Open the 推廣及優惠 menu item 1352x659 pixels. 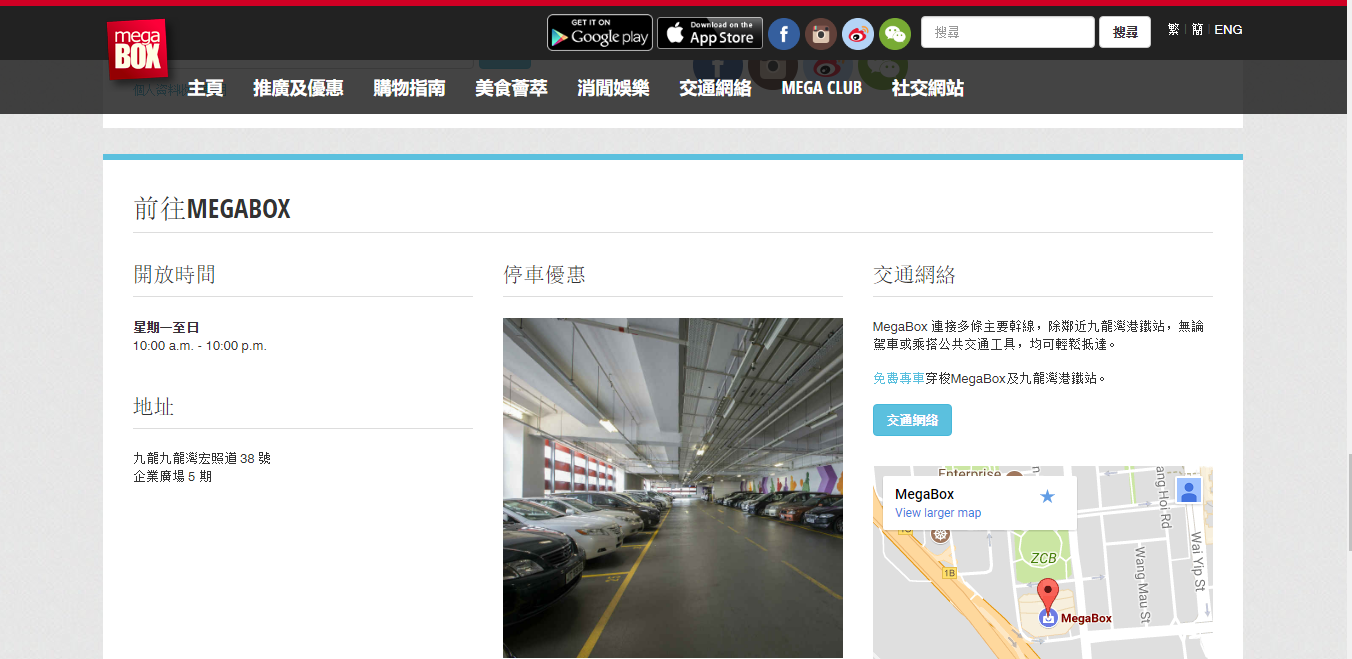point(298,88)
